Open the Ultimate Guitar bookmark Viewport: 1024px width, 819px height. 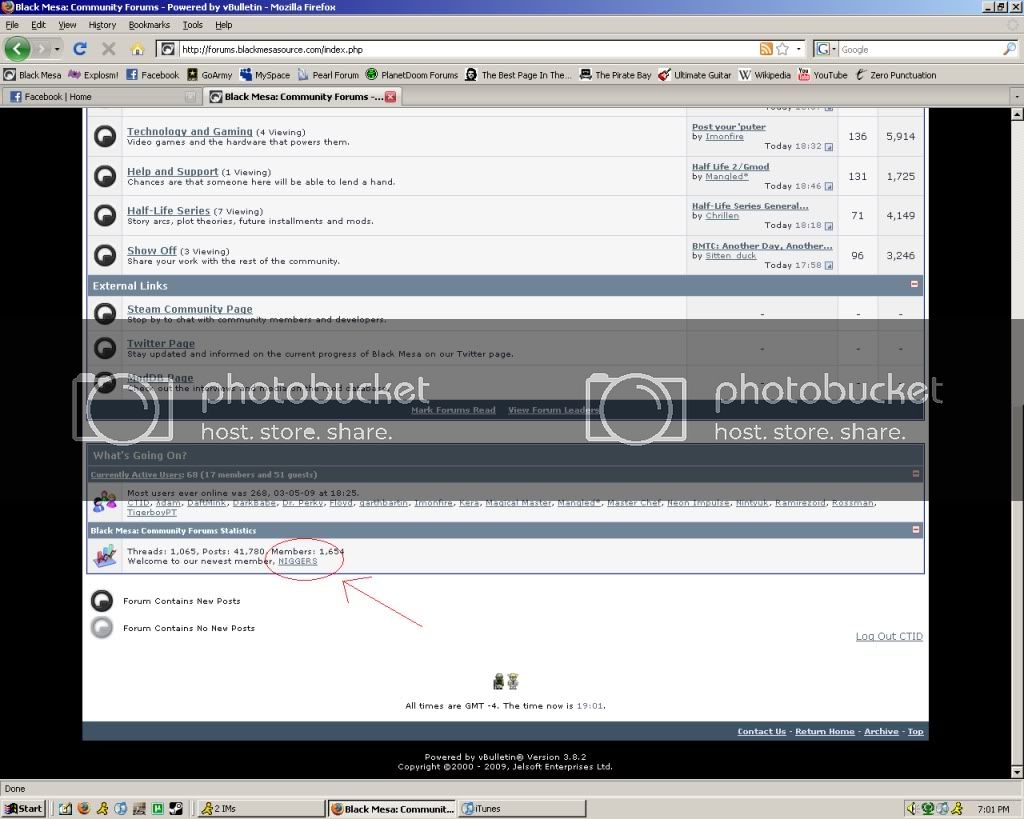[x=695, y=75]
